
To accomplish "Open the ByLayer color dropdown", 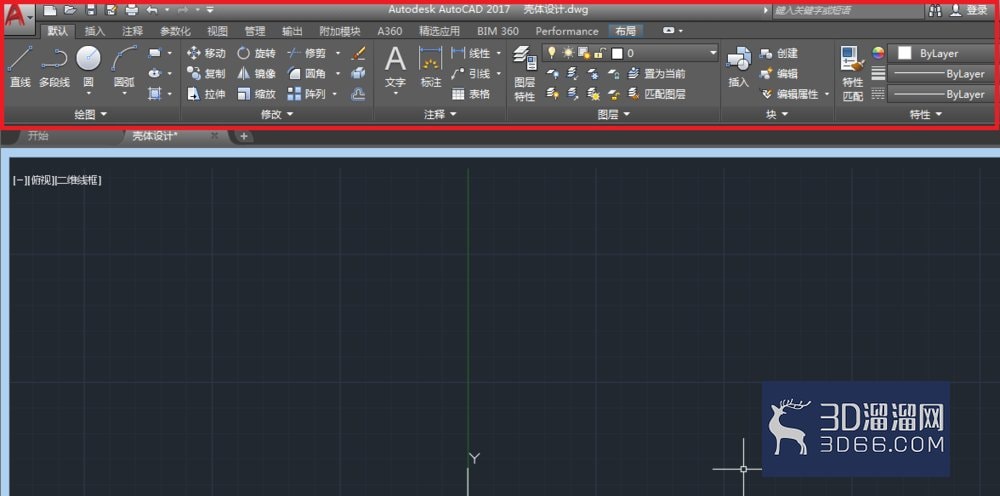I will [x=941, y=54].
